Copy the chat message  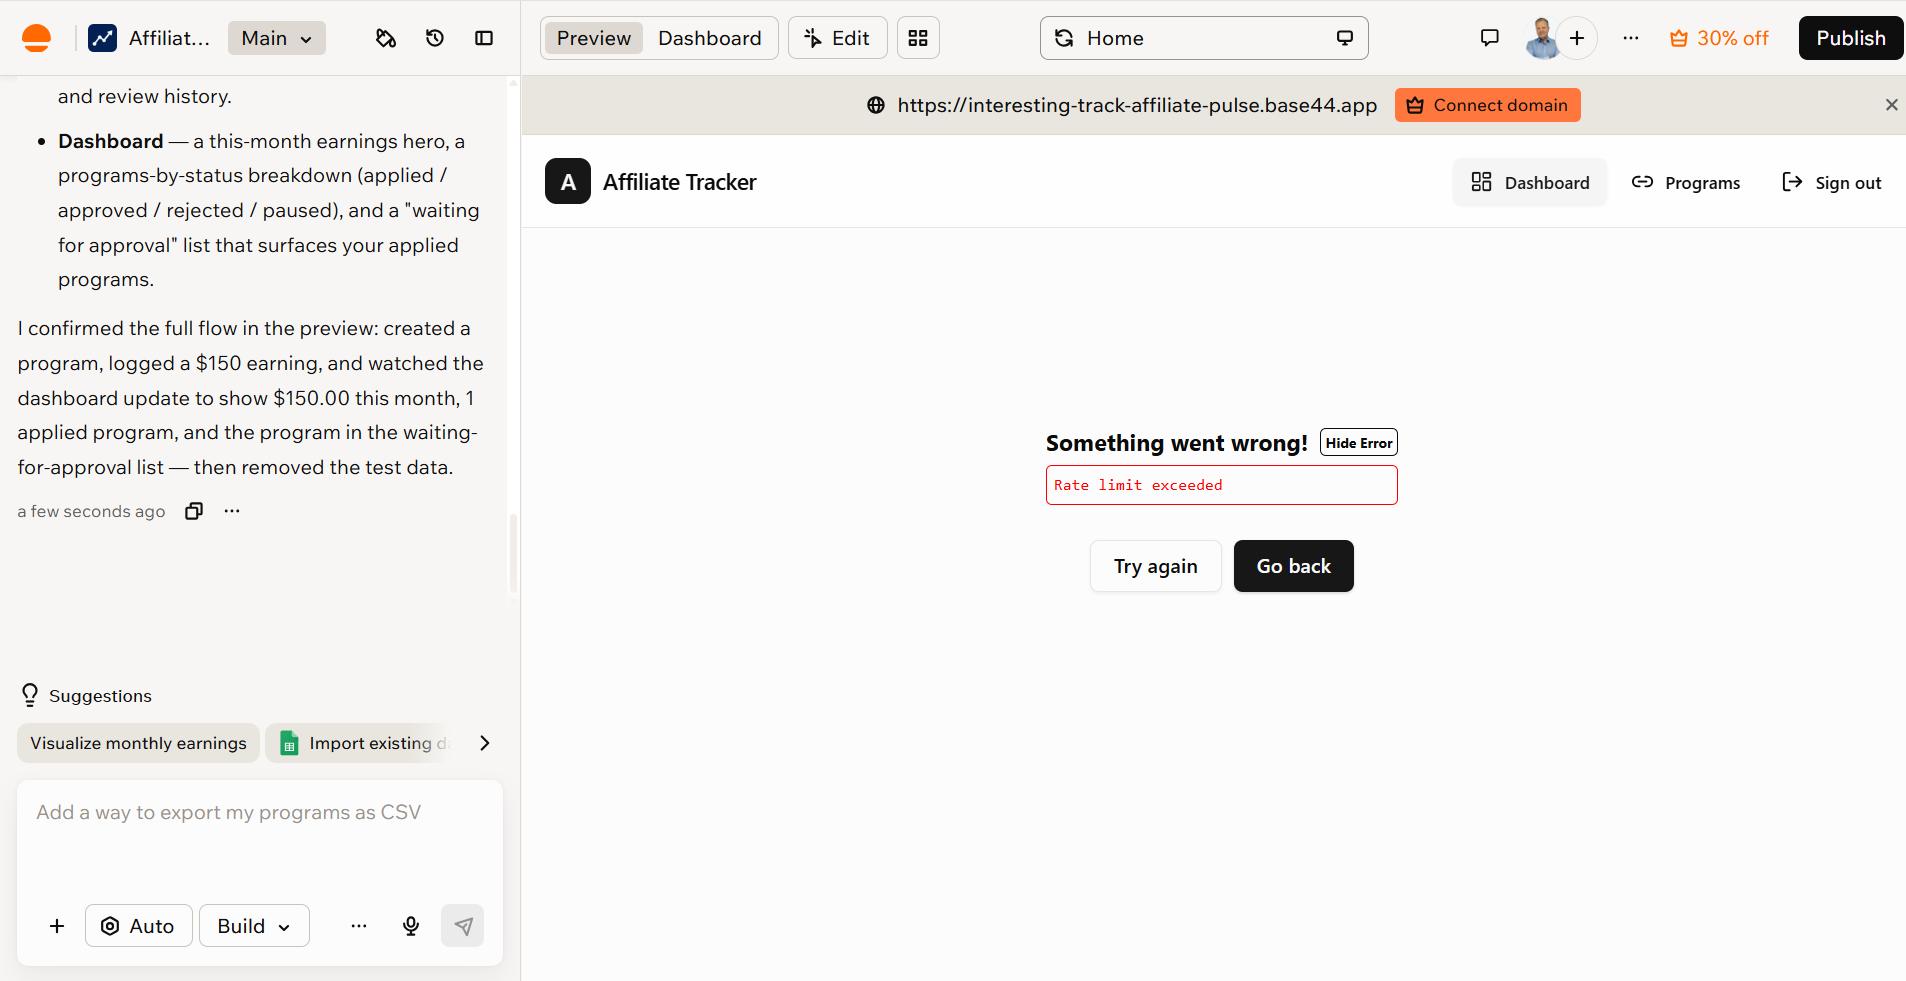click(194, 511)
